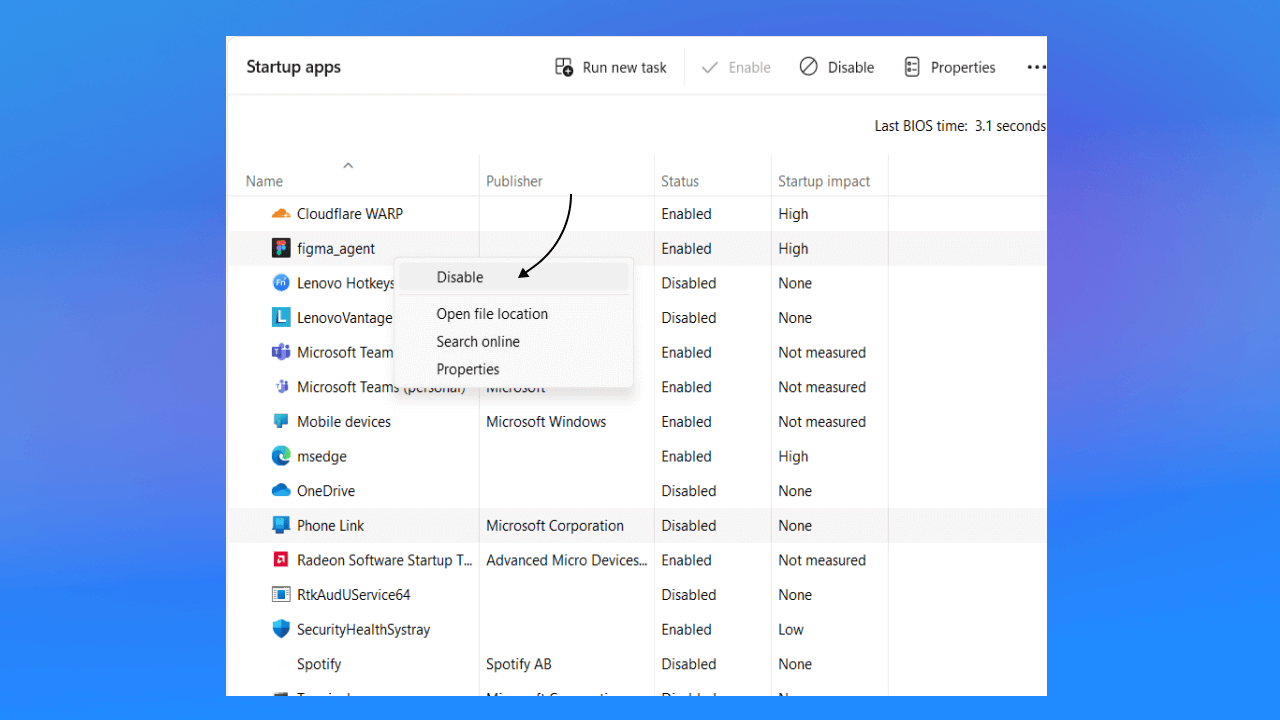This screenshot has width=1280, height=720.
Task: Click Enabled status of Cloudflare WARP
Action: pyautogui.click(x=686, y=214)
